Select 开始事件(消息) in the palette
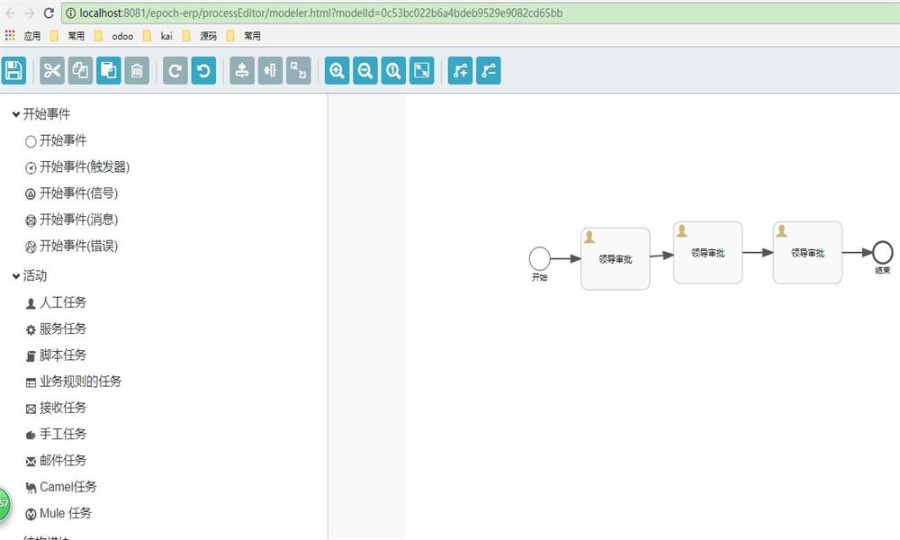 point(72,220)
